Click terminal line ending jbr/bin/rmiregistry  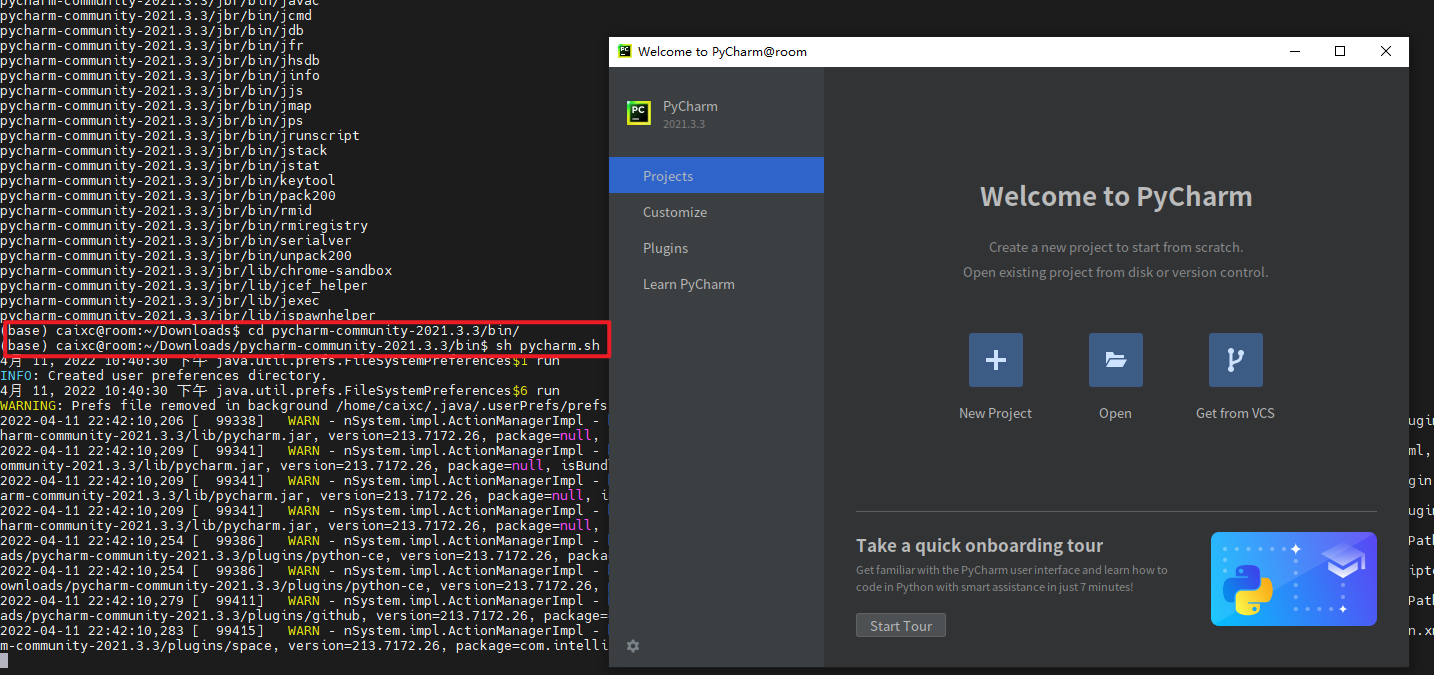click(x=184, y=226)
